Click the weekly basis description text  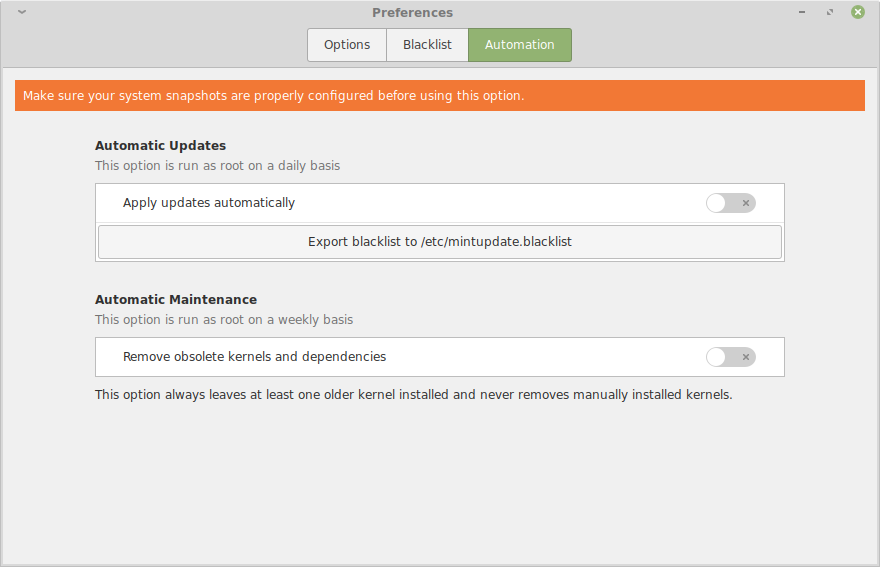click(x=224, y=320)
